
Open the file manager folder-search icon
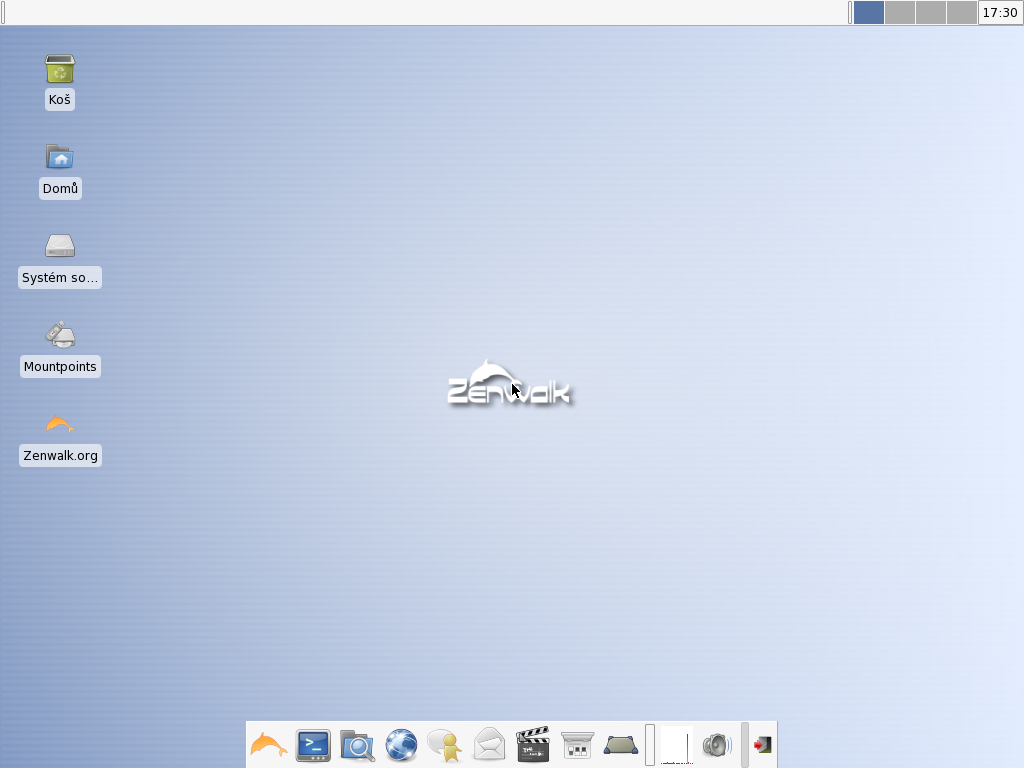click(357, 745)
